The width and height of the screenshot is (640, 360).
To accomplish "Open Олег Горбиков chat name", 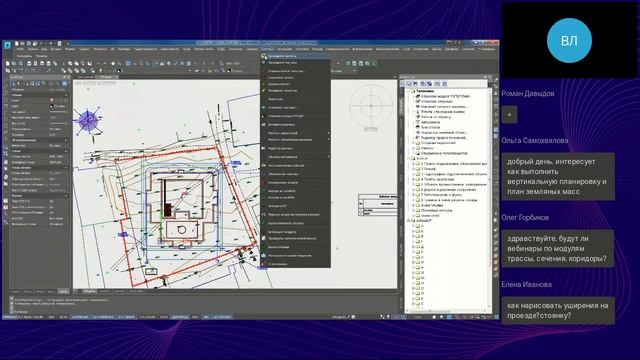I will coord(525,218).
